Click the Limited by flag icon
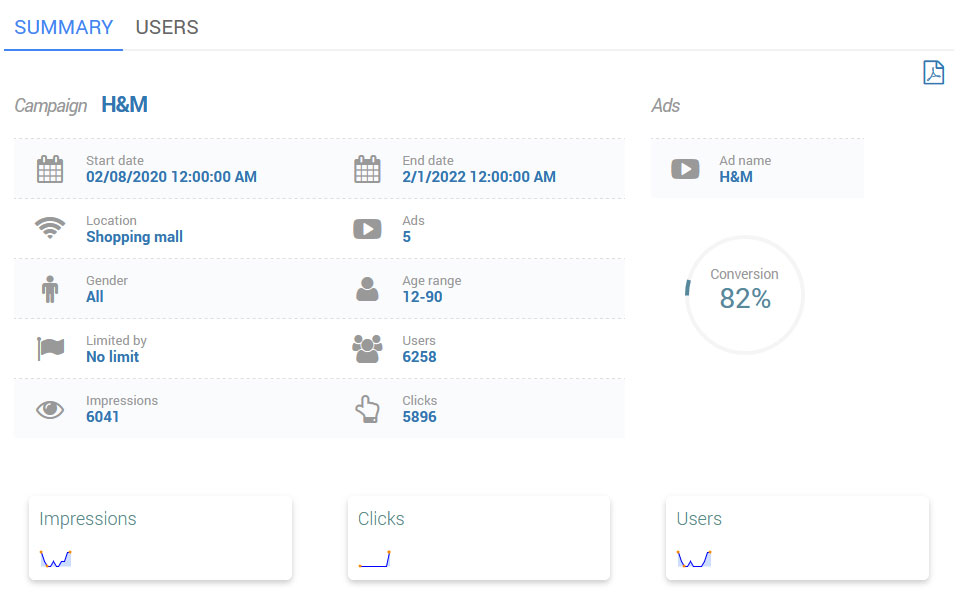960x597 pixels. click(50, 349)
